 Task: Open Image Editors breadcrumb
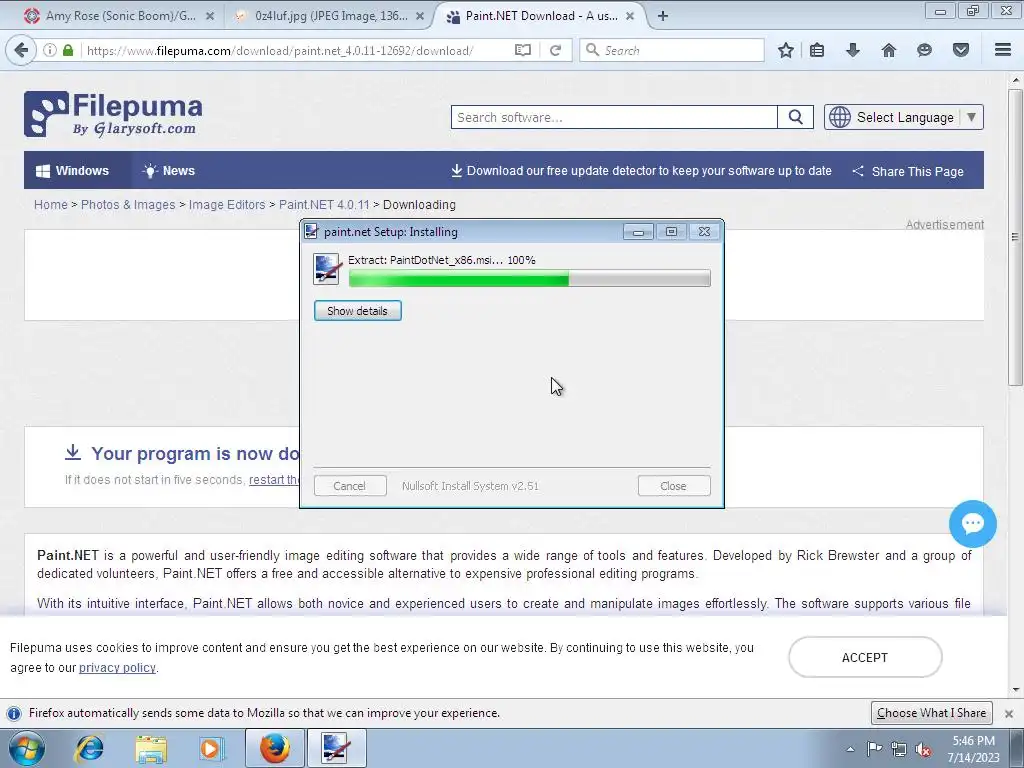pyautogui.click(x=227, y=204)
